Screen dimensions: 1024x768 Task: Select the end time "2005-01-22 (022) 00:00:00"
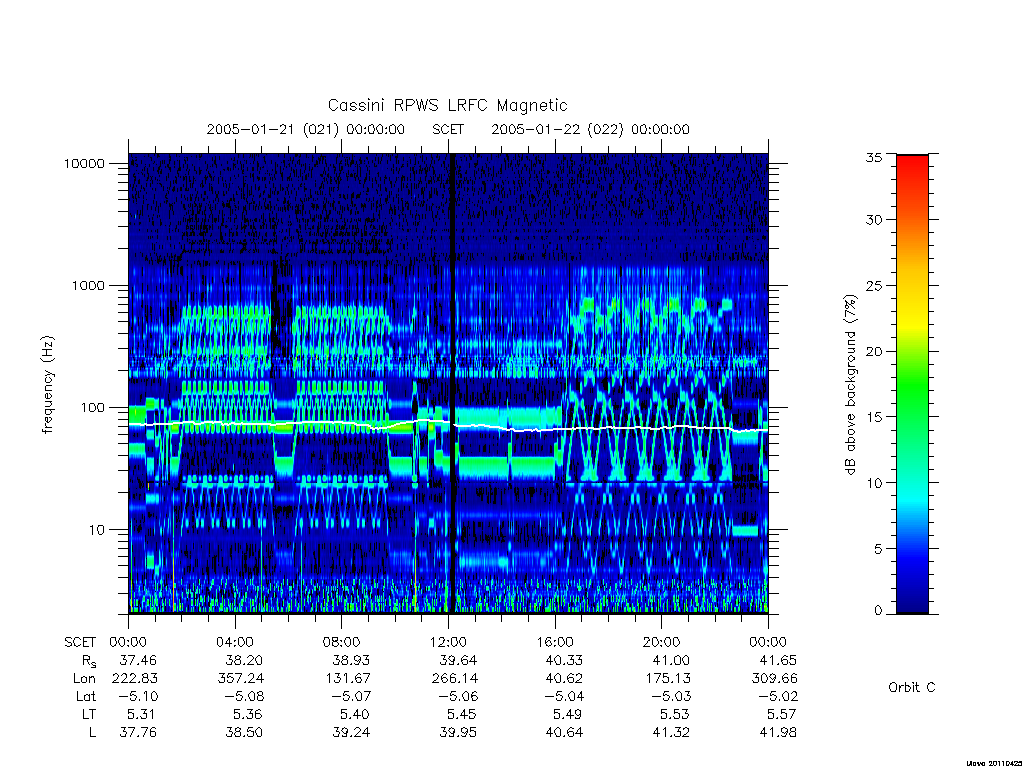pyautogui.click(x=590, y=129)
